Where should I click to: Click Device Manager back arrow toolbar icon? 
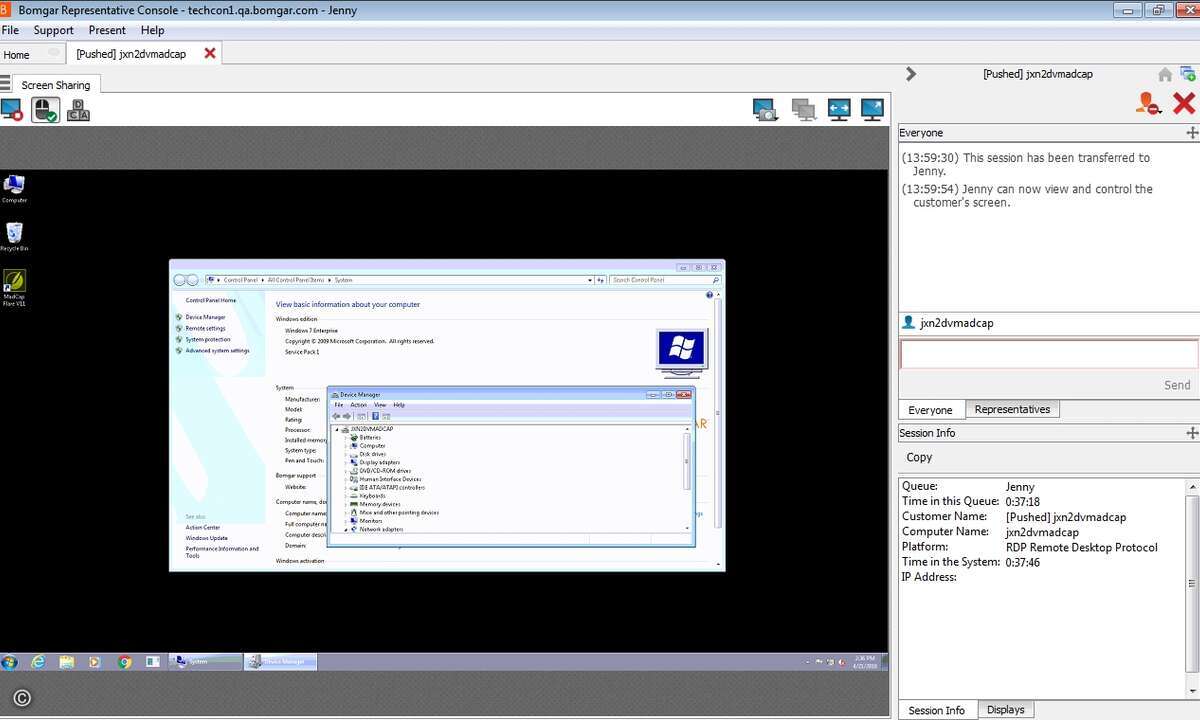(337, 416)
